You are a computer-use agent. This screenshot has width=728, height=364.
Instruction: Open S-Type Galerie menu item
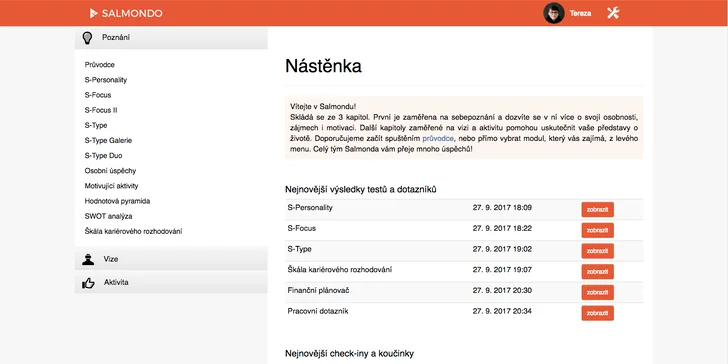coord(108,140)
